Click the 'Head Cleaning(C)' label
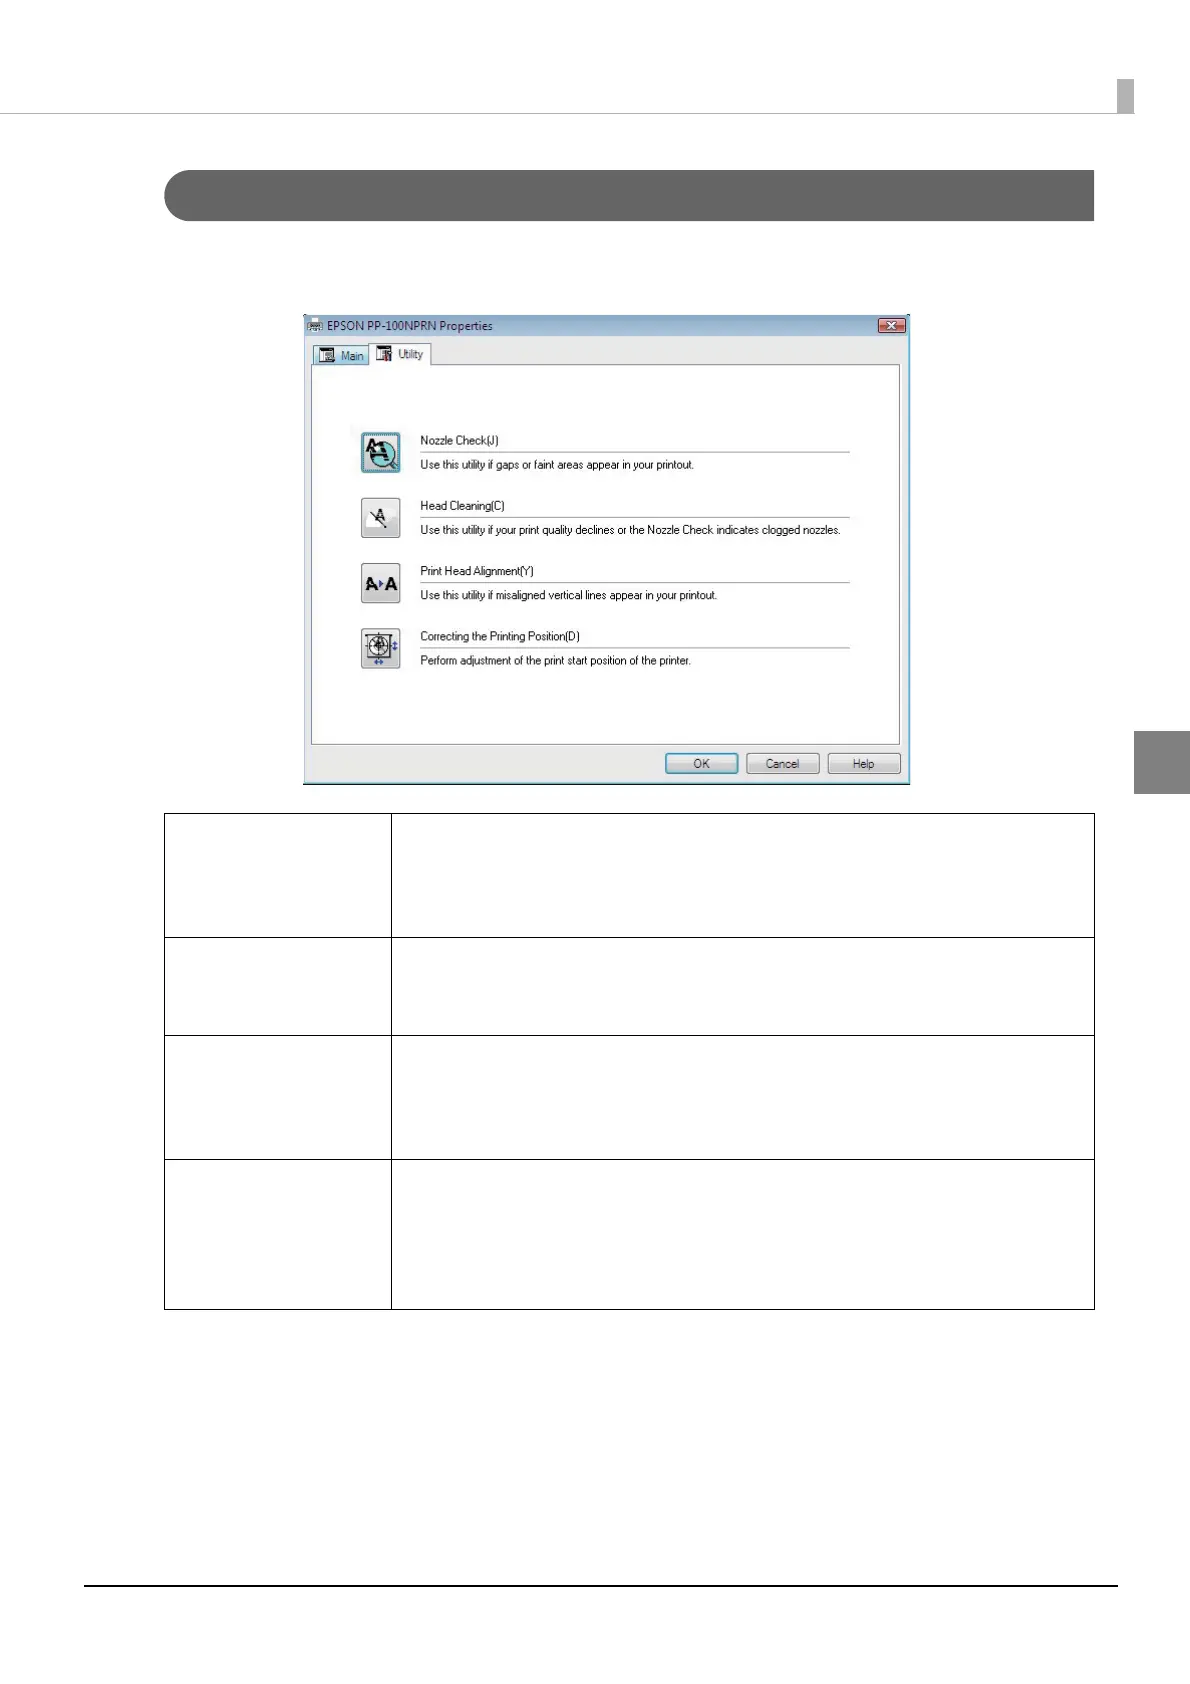Screen dimensions: 1190x1684 pyautogui.click(x=462, y=506)
